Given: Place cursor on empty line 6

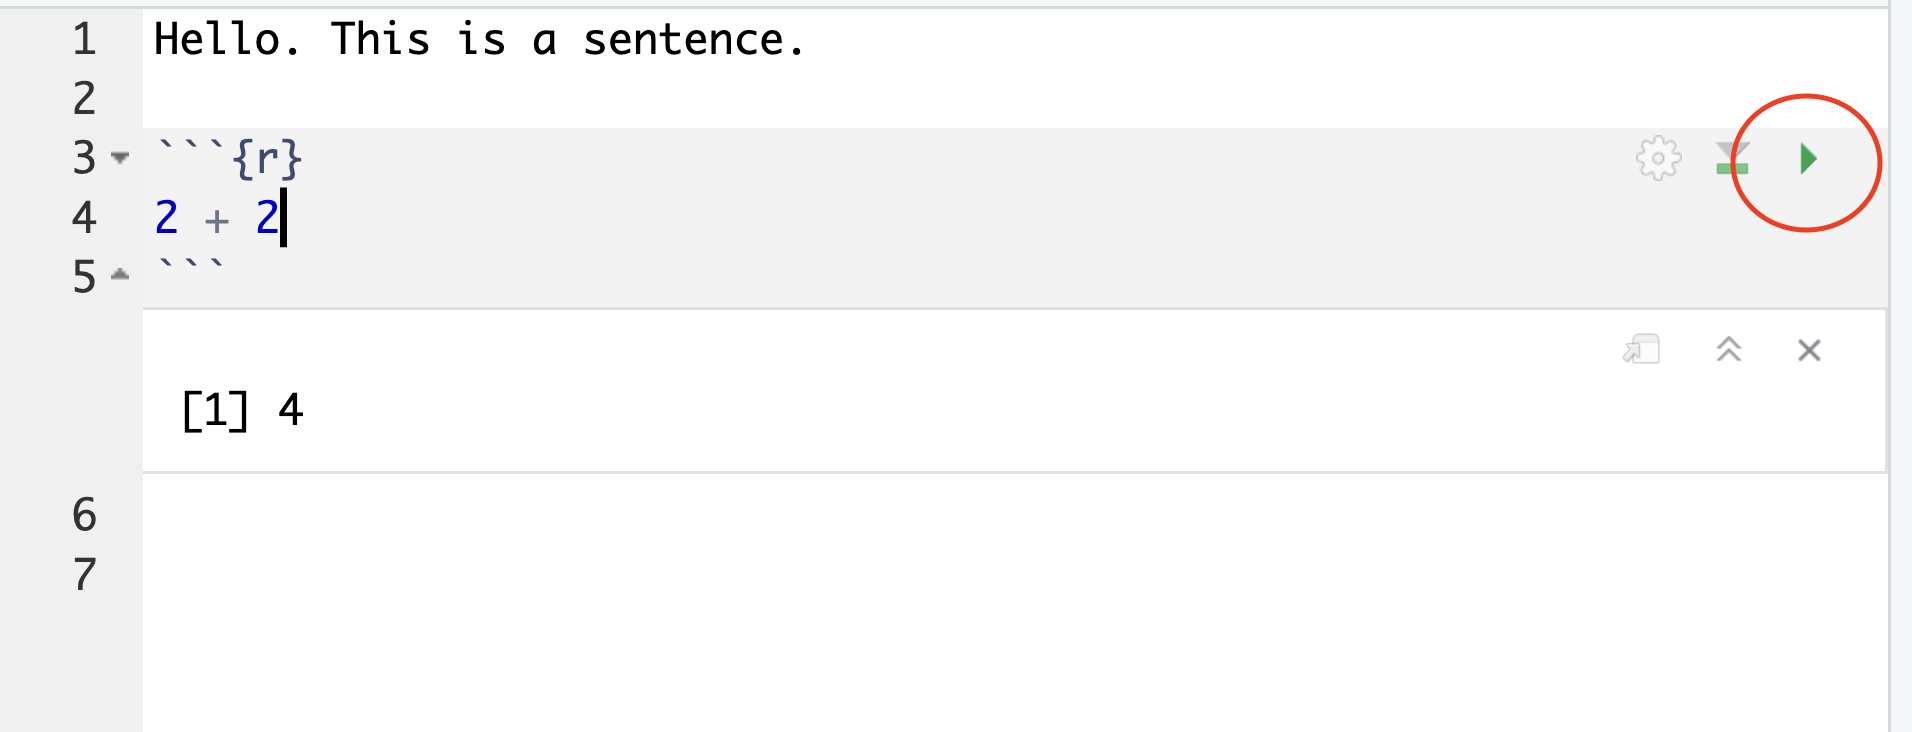Looking at the screenshot, I should [500, 514].
